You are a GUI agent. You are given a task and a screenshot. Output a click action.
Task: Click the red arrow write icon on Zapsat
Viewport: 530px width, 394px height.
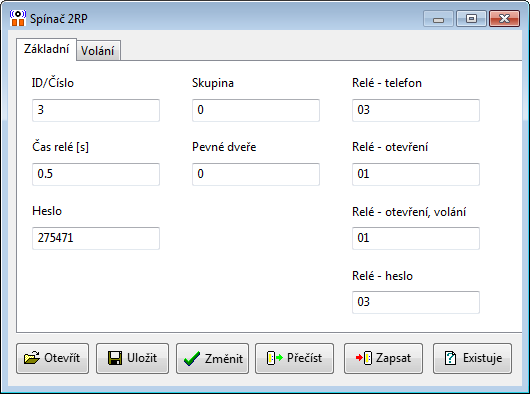pyautogui.click(x=364, y=358)
